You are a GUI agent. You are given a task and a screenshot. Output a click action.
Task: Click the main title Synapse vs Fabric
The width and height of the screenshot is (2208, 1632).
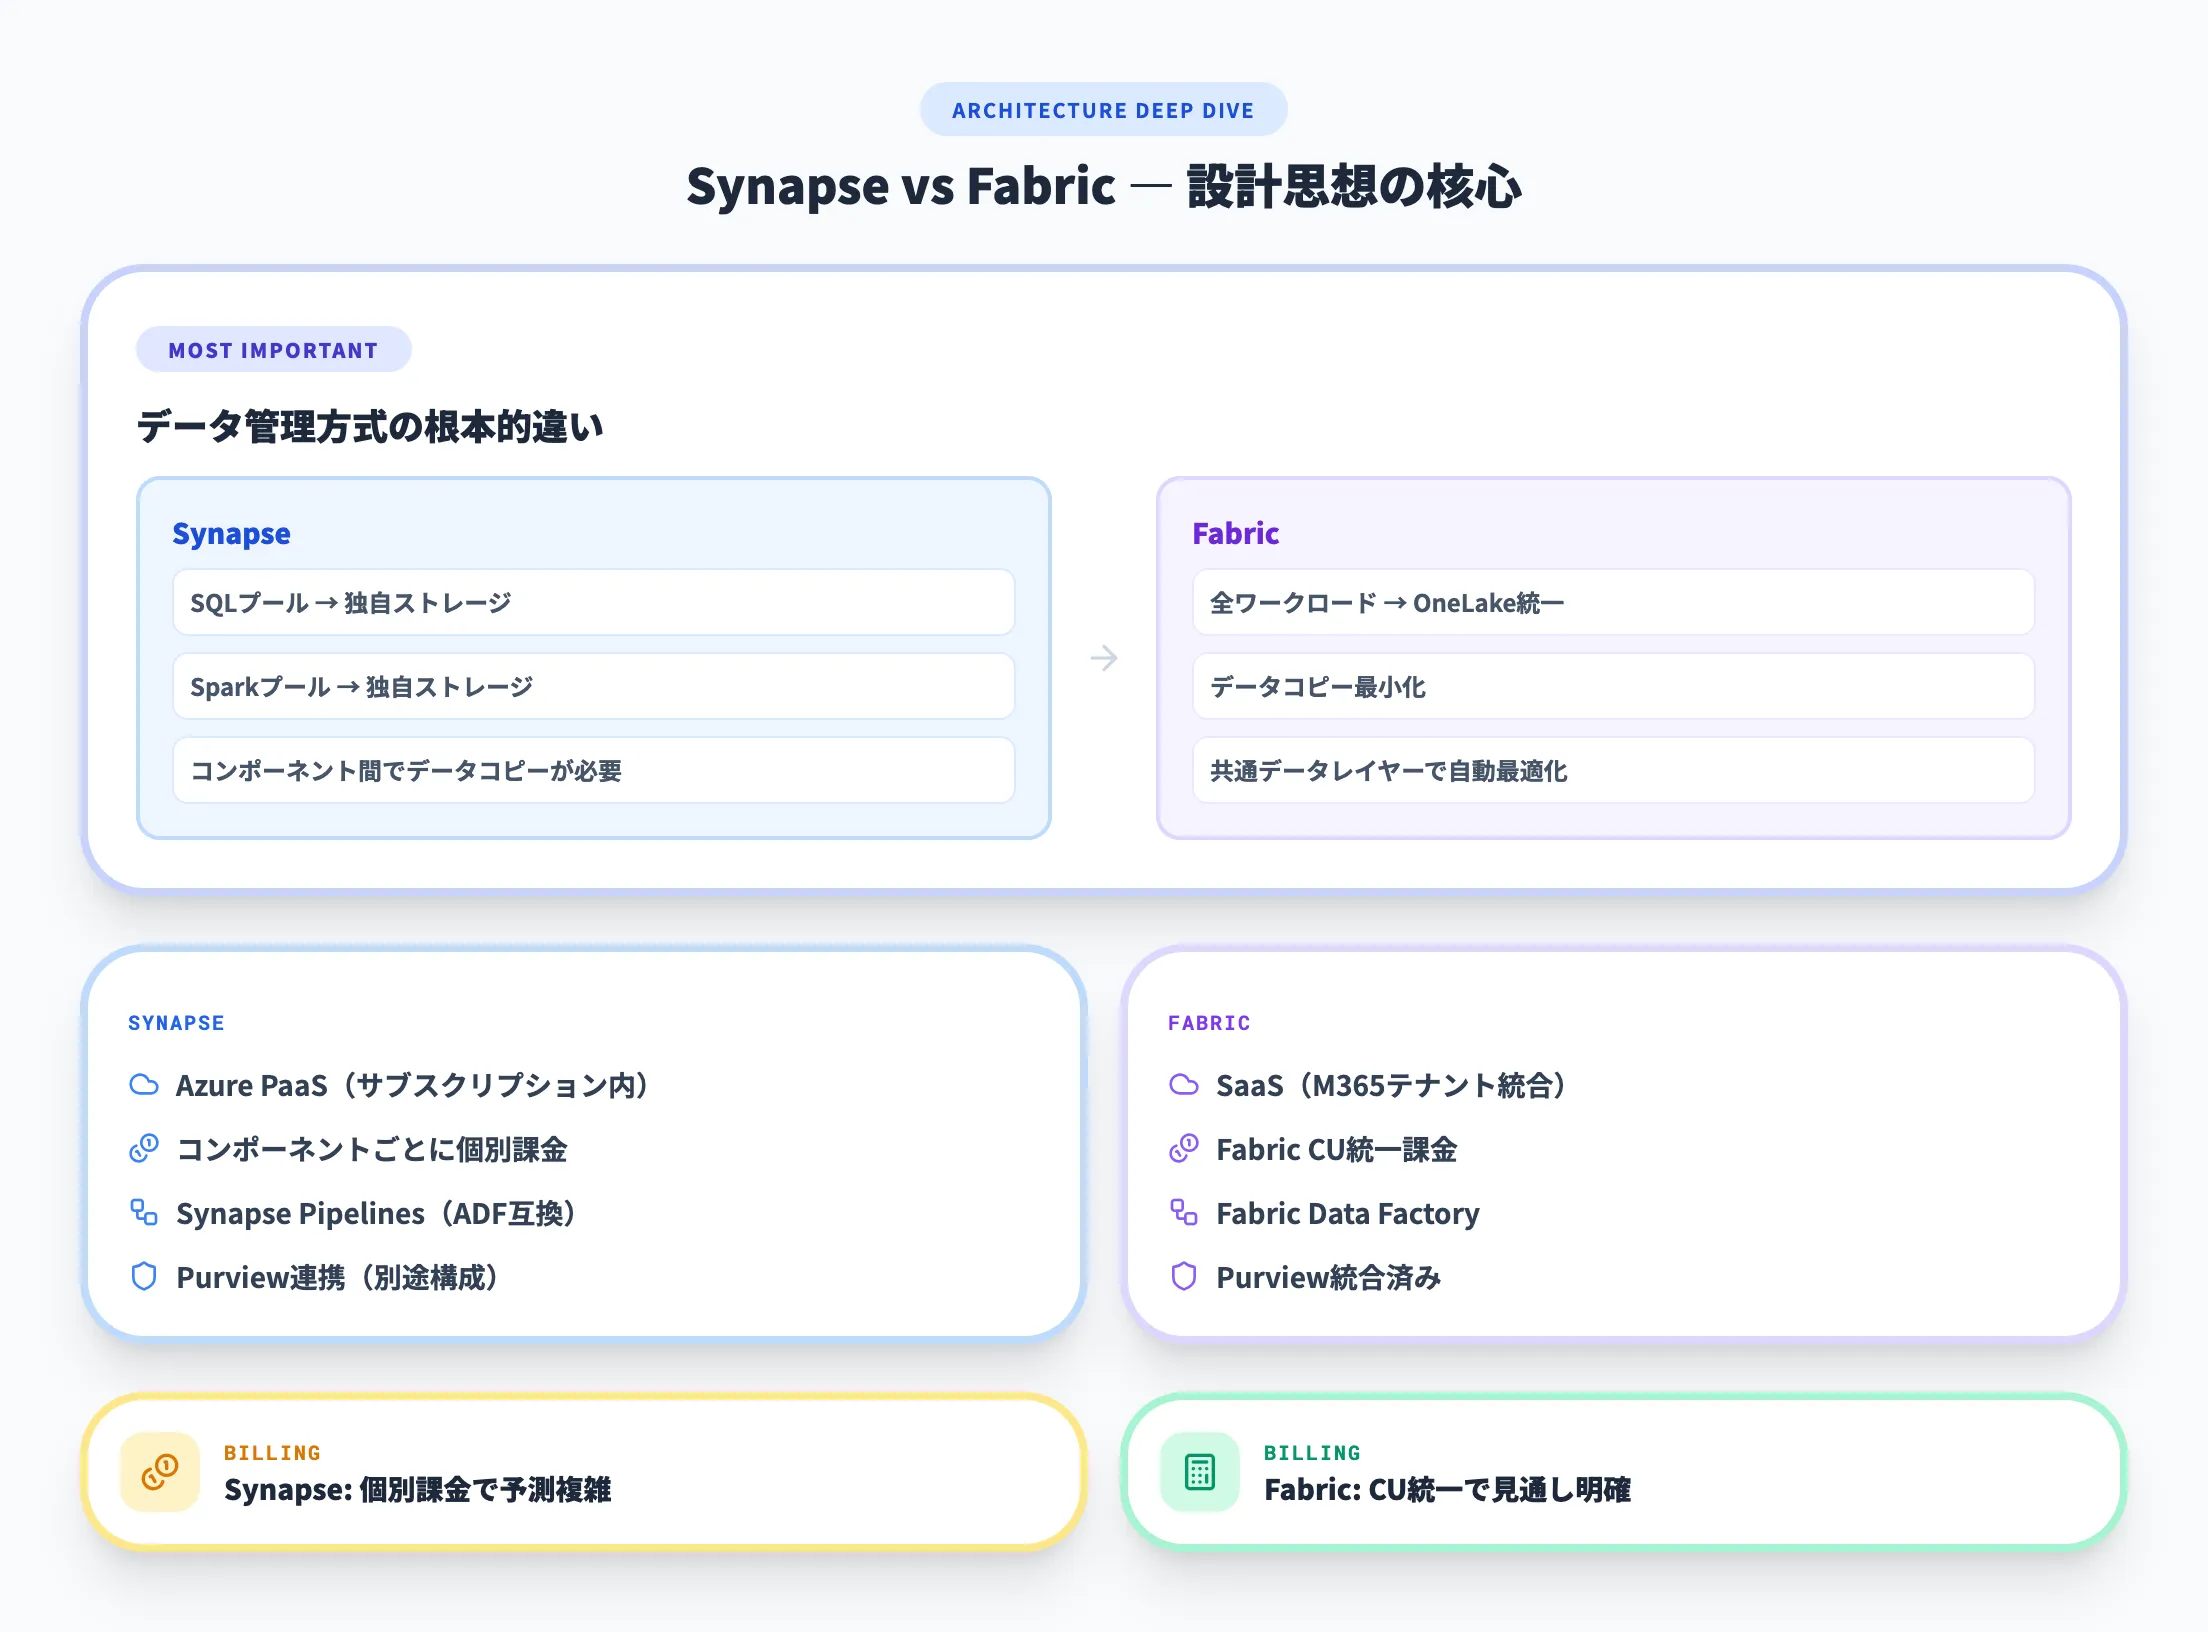pos(1104,187)
